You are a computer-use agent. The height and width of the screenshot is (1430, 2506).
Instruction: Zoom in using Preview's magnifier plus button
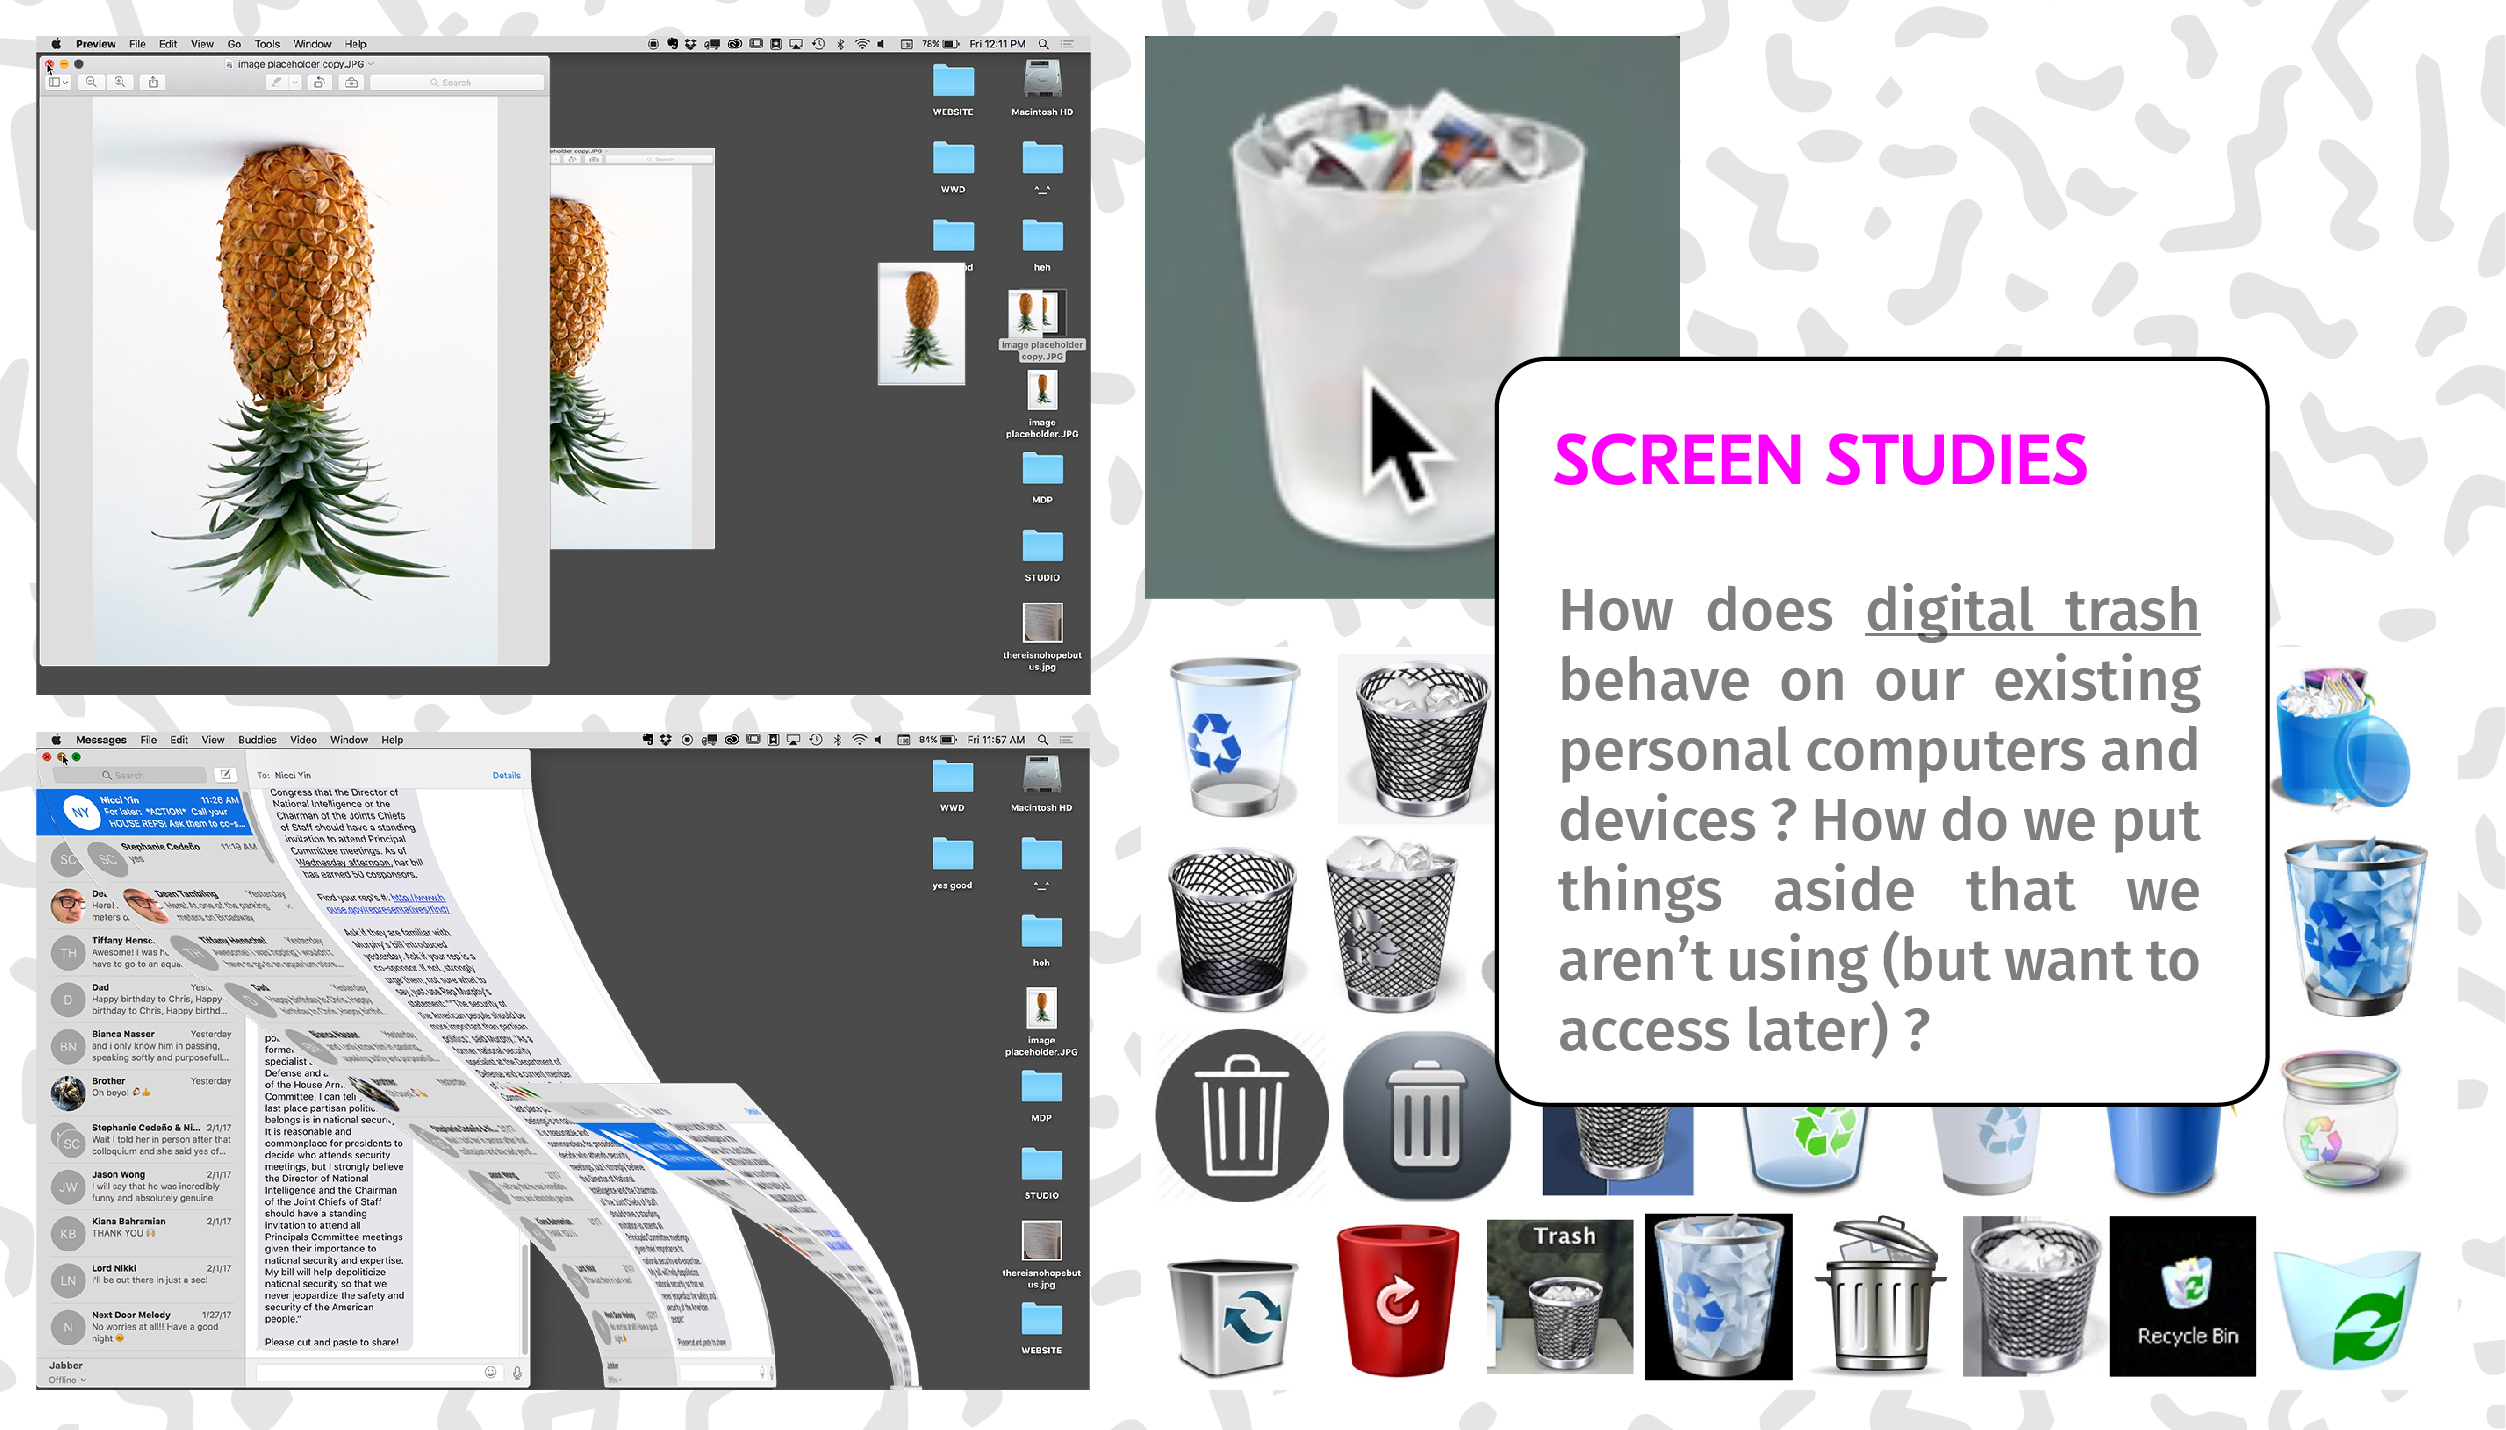[120, 82]
